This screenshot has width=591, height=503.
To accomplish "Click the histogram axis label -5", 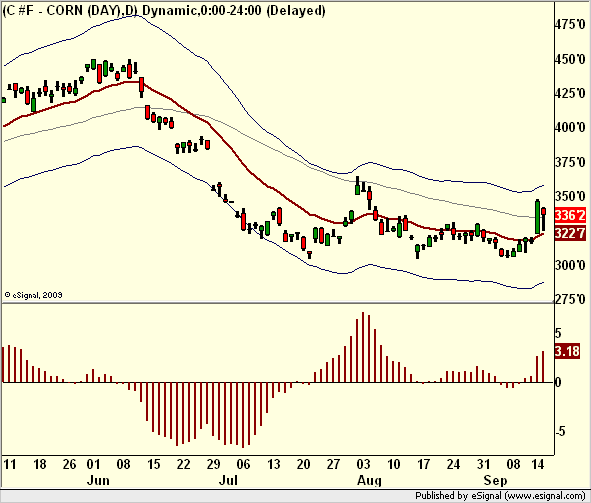I will pyautogui.click(x=560, y=431).
